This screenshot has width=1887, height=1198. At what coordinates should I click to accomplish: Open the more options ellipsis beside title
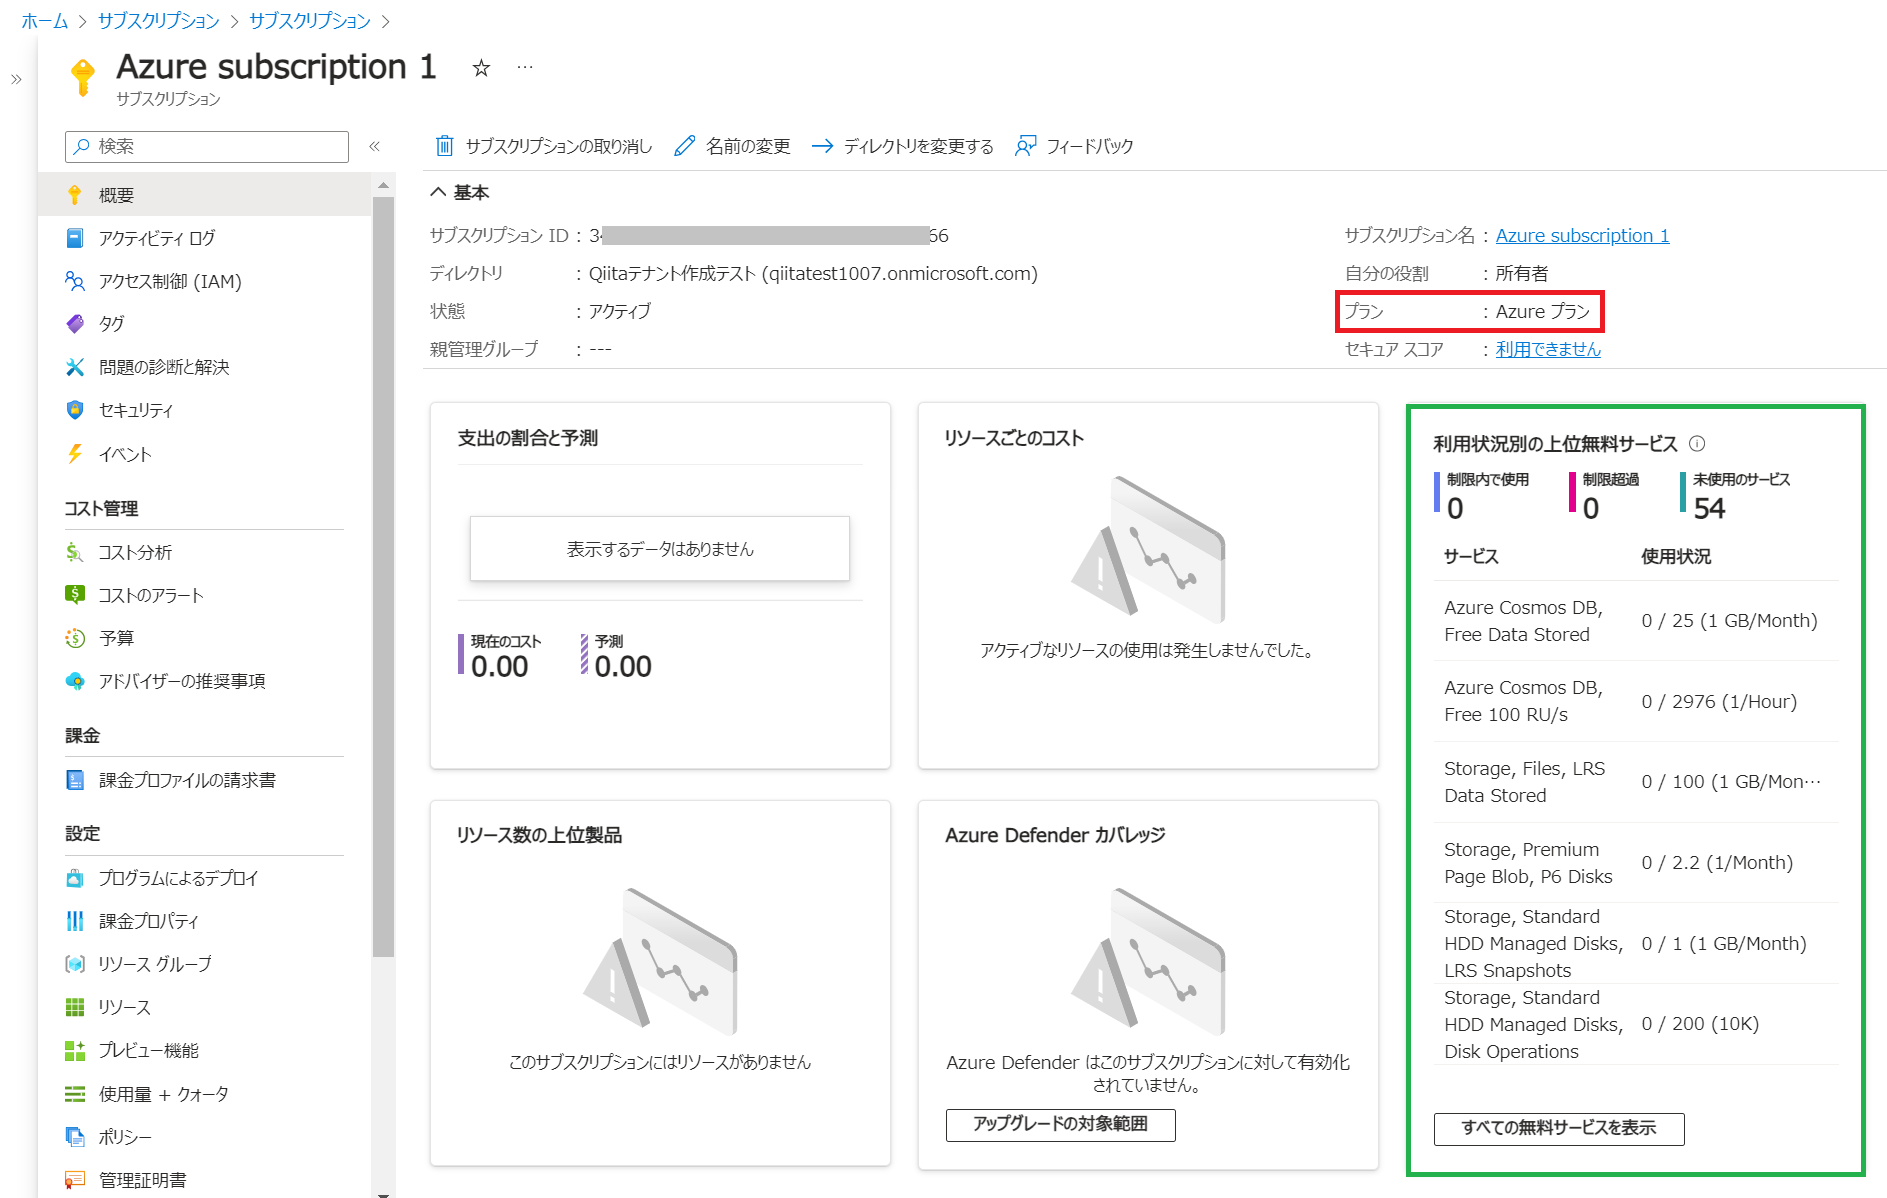[525, 67]
